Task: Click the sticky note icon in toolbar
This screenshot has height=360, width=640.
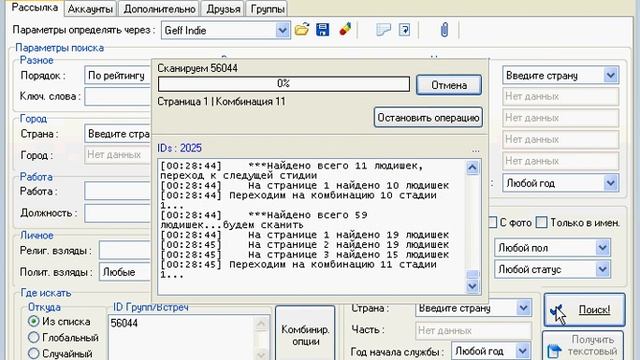Action: pos(383,30)
